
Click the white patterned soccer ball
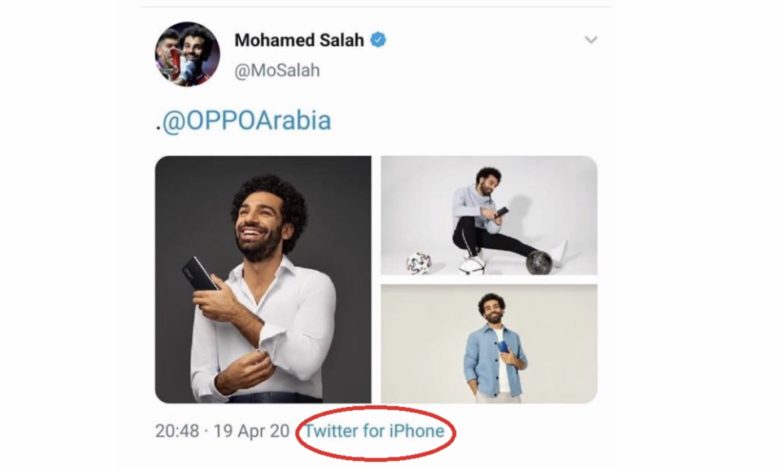418,264
